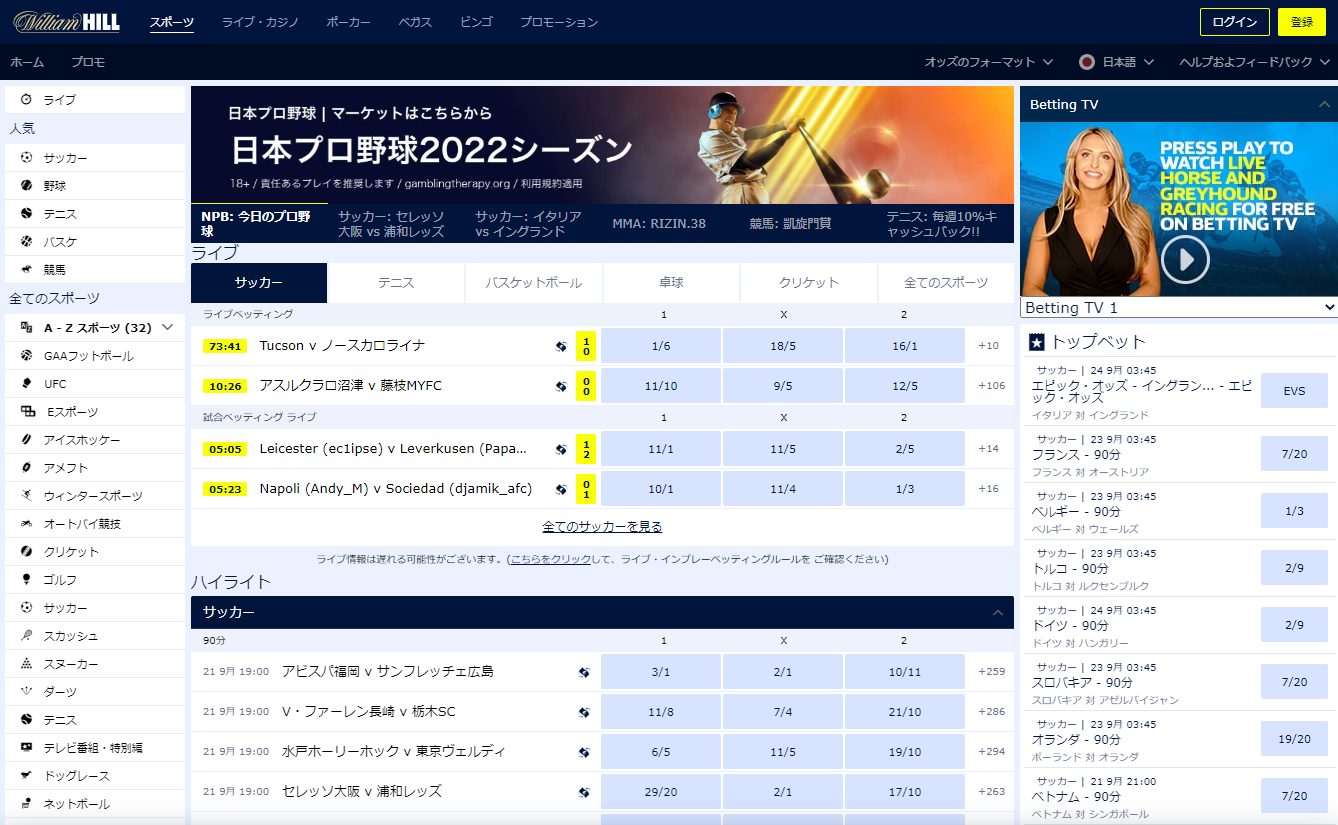Image resolution: width=1338 pixels, height=825 pixels.
Task: Switch to ライブ・カジノ in top menu
Action: click(x=260, y=22)
